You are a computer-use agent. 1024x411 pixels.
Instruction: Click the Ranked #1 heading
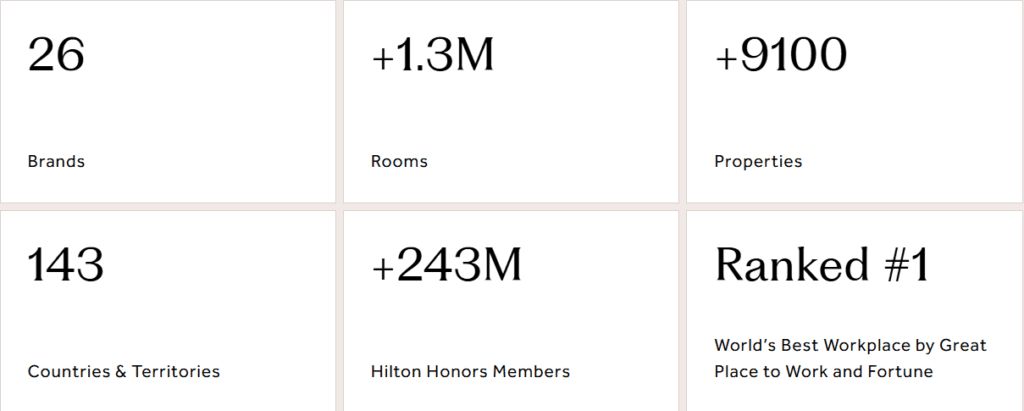pos(822,265)
